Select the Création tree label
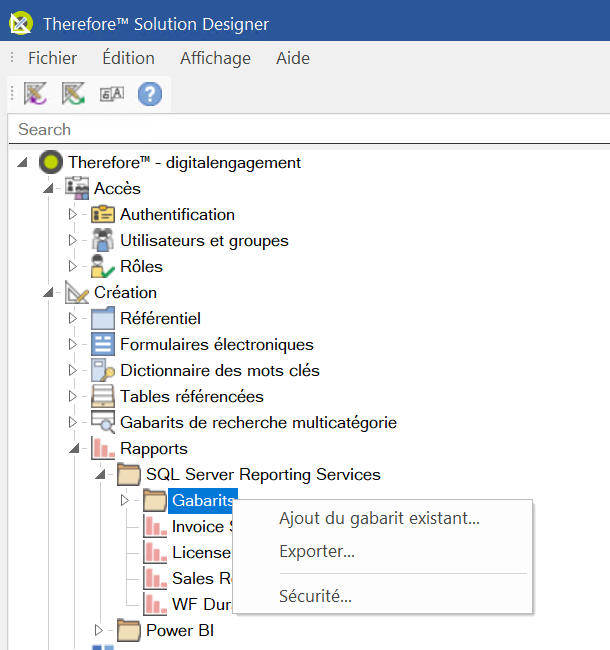610x650 pixels. pyautogui.click(x=126, y=292)
